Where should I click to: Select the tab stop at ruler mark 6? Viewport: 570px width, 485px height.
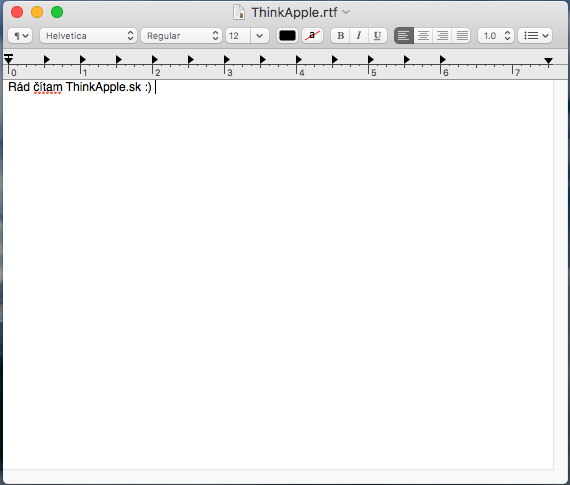tap(442, 59)
